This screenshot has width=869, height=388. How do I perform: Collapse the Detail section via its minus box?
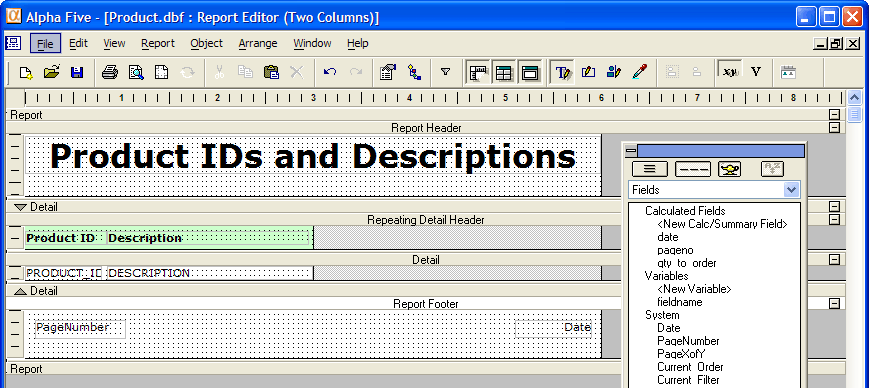point(834,259)
